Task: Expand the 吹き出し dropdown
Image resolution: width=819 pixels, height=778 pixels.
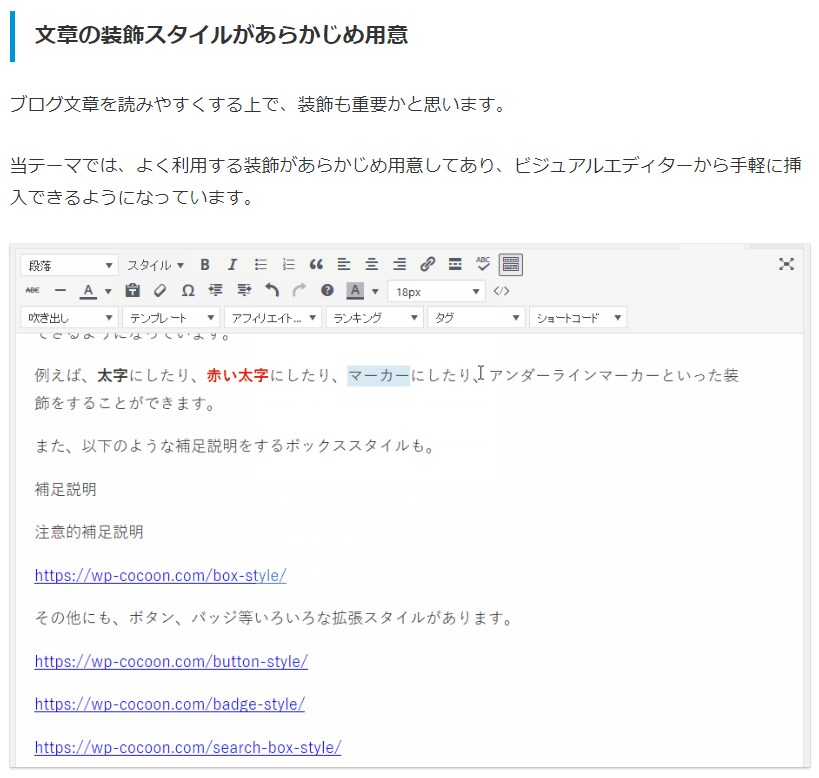Action: pos(69,317)
